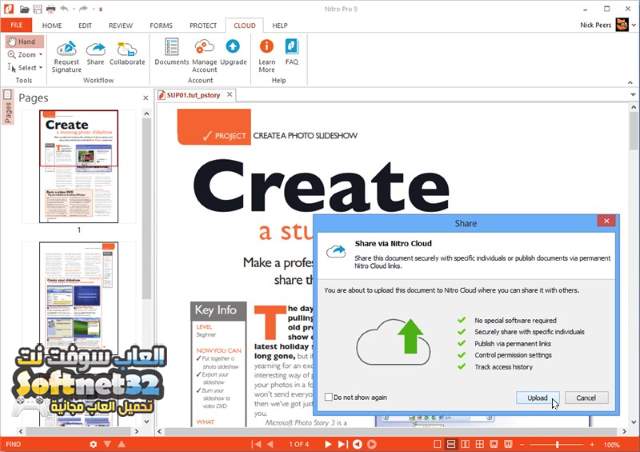Click Cancel in Share dialog
The width and height of the screenshot is (640, 452).
pyautogui.click(x=587, y=398)
